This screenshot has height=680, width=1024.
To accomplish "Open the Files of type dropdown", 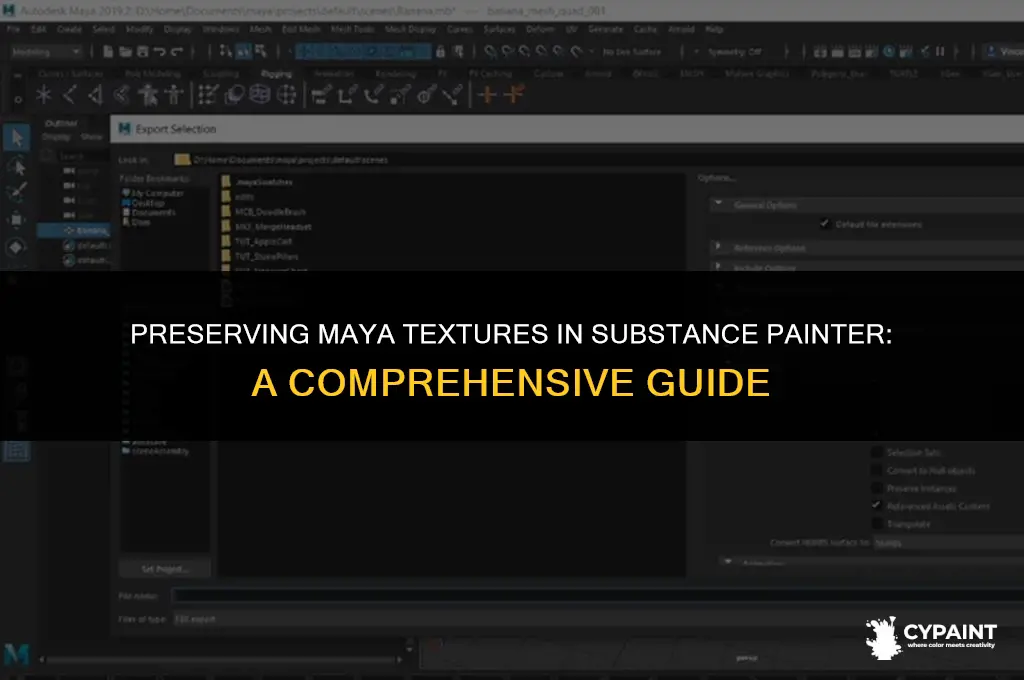I will click(598, 619).
